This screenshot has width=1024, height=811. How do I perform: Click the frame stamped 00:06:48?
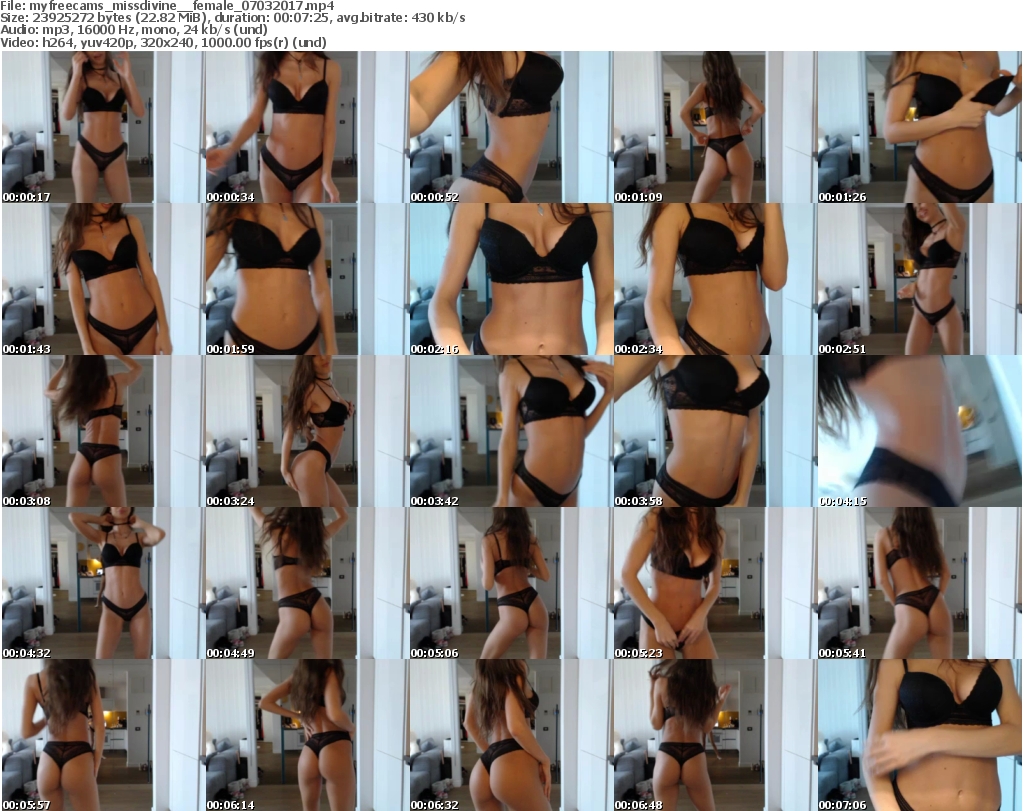pos(714,735)
